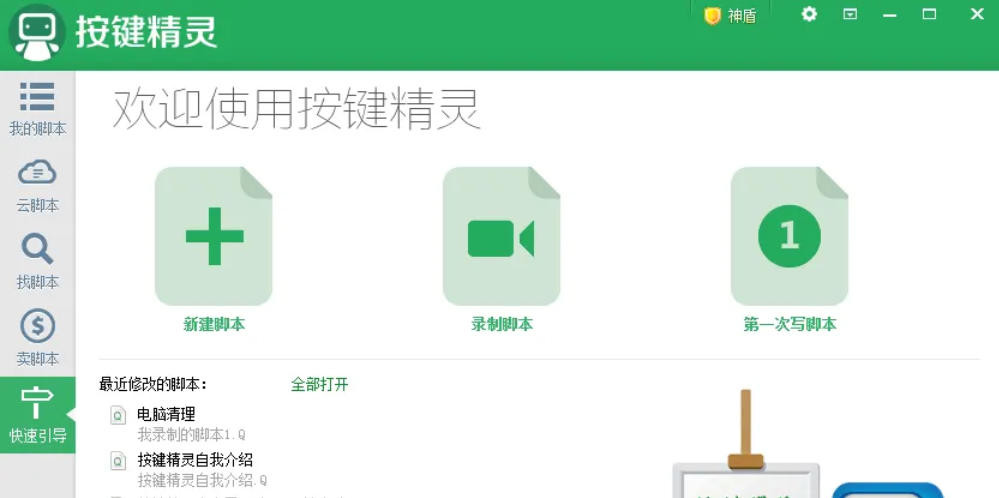Open recent script 按键精灵自我介绍
Image resolution: width=999 pixels, height=498 pixels.
(194, 459)
